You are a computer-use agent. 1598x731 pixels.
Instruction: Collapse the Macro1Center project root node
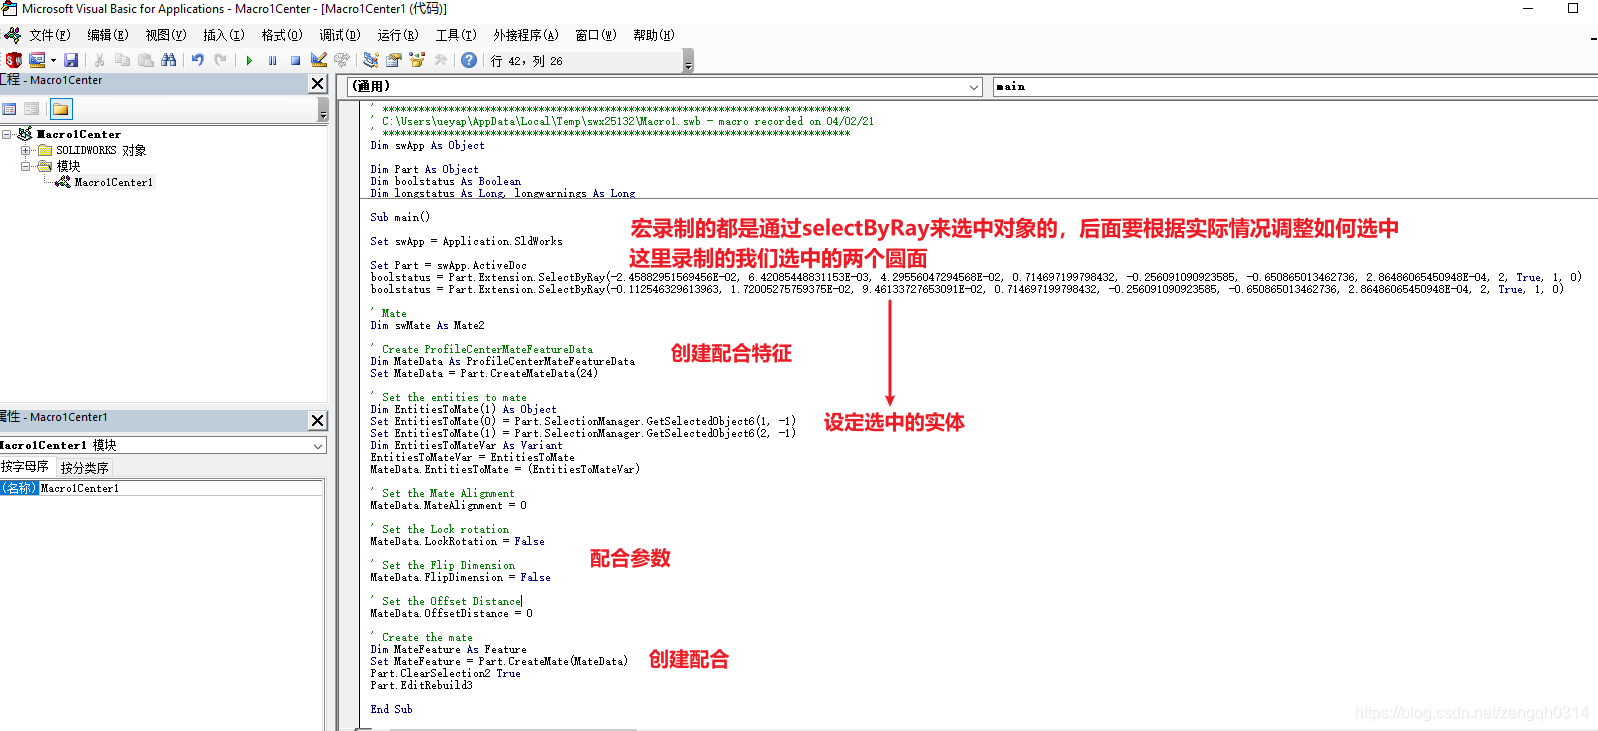coord(7,134)
